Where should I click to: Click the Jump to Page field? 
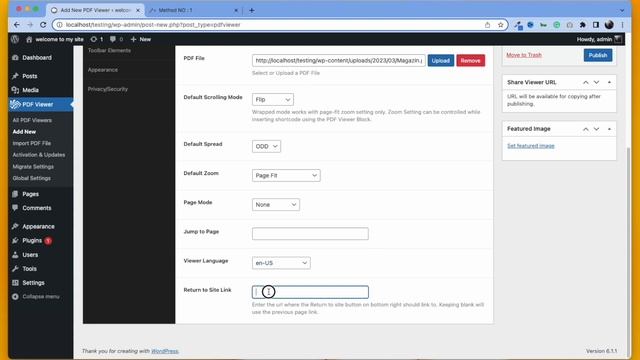[x=310, y=233]
